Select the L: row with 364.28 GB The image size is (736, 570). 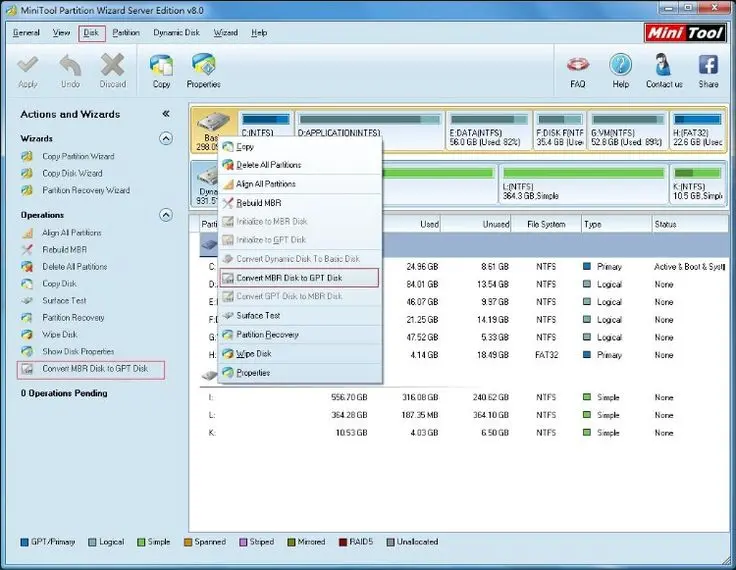pyautogui.click(x=462, y=415)
